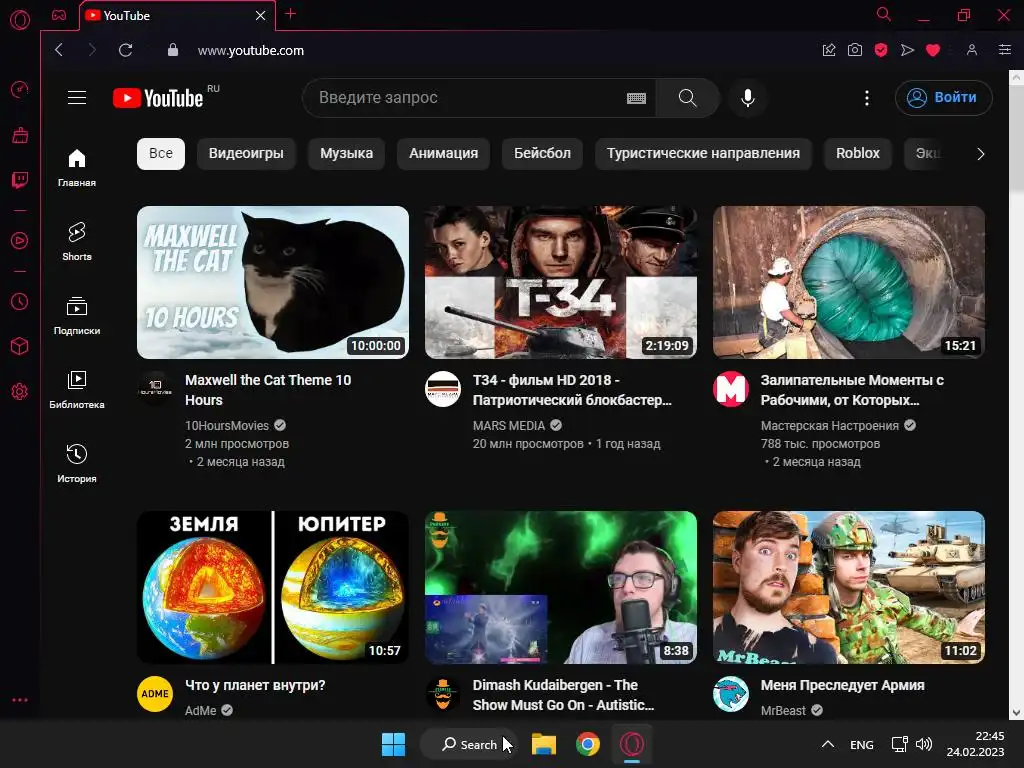Add page to bookmarks heart icon

tap(933, 50)
